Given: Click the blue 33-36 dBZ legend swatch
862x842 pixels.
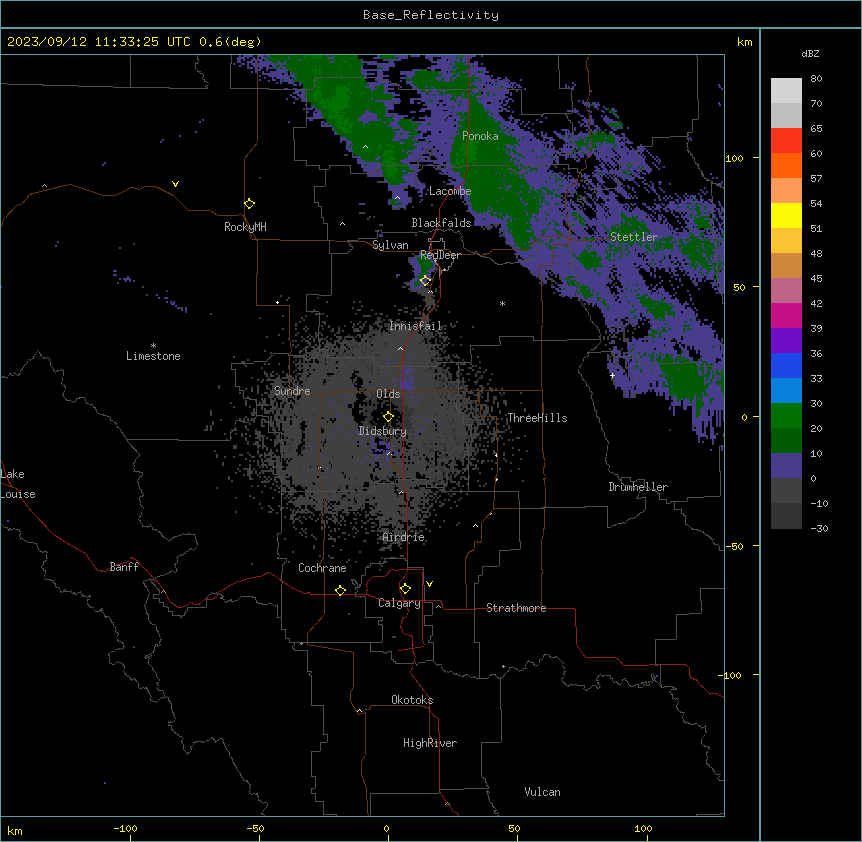Looking at the screenshot, I should pyautogui.click(x=786, y=366).
